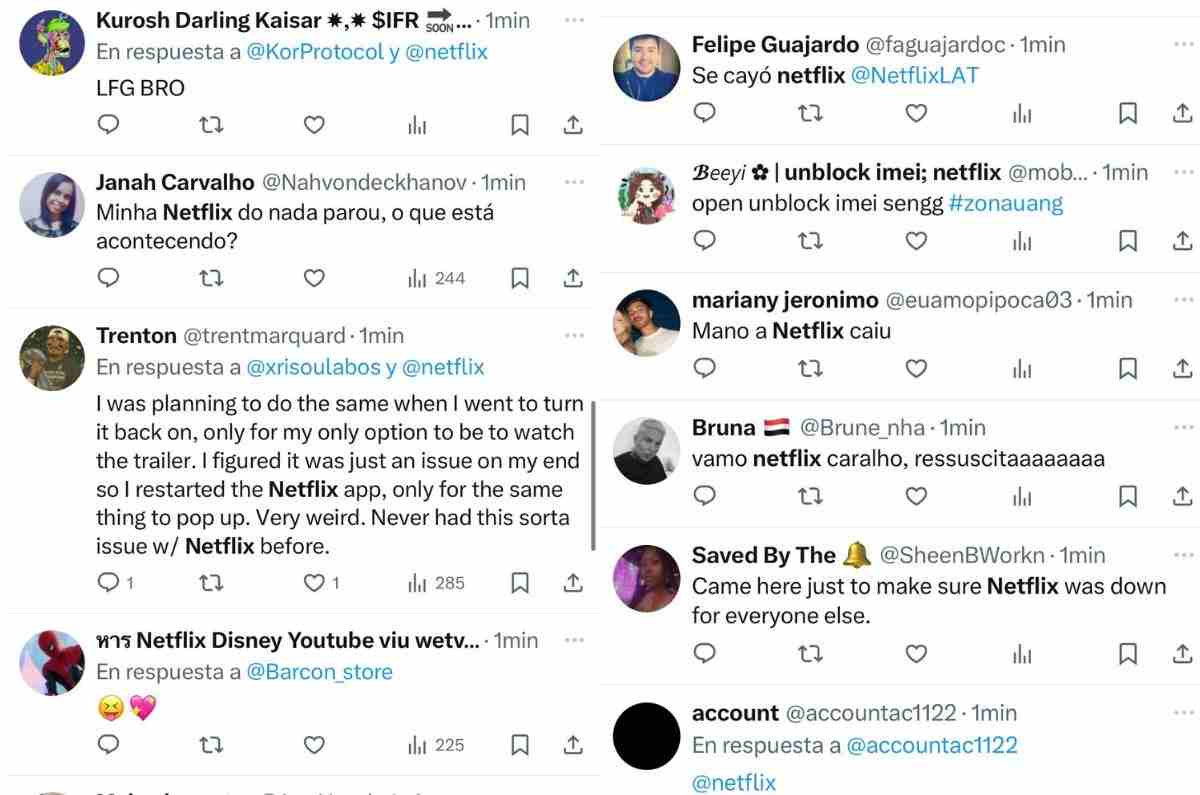Retweet Beeyi's unblock imei tweet
The image size is (1200, 795).
810,240
